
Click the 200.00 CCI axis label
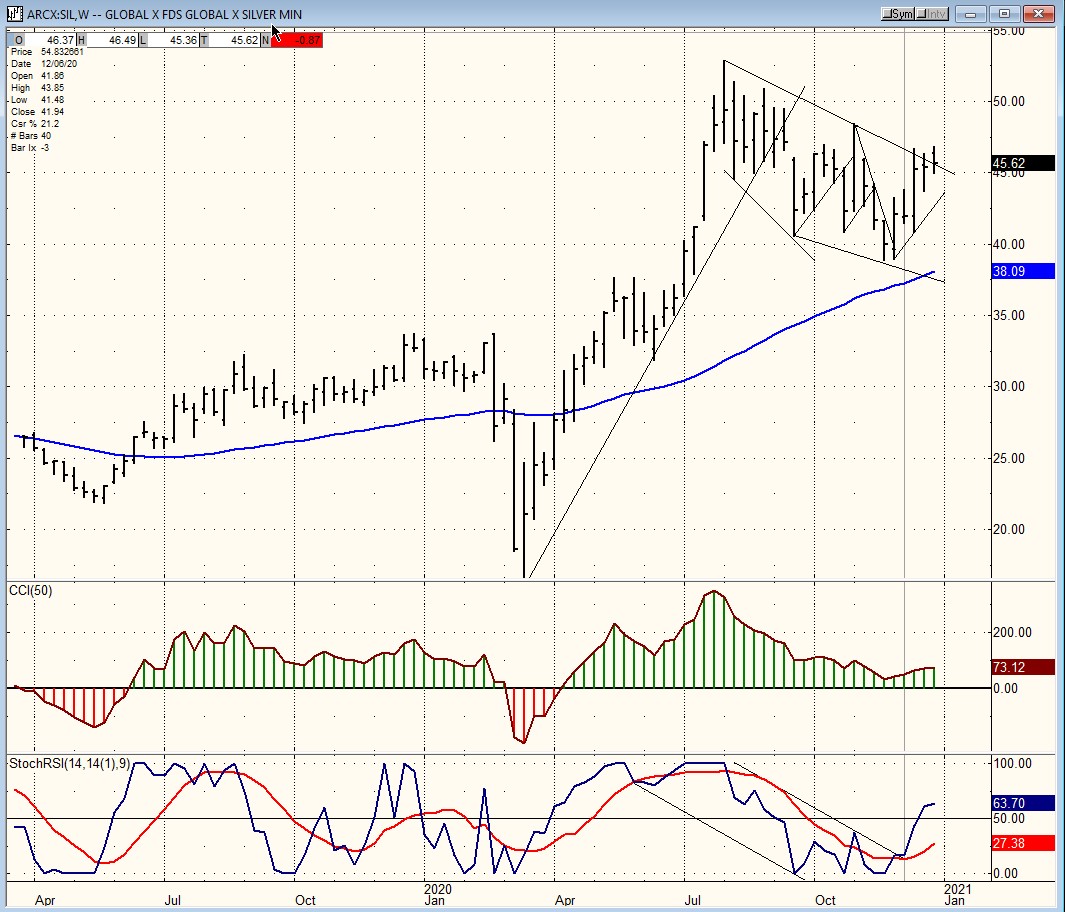pos(1012,632)
